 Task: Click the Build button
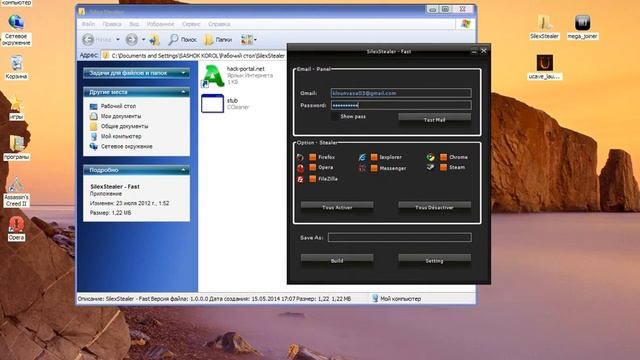click(337, 260)
